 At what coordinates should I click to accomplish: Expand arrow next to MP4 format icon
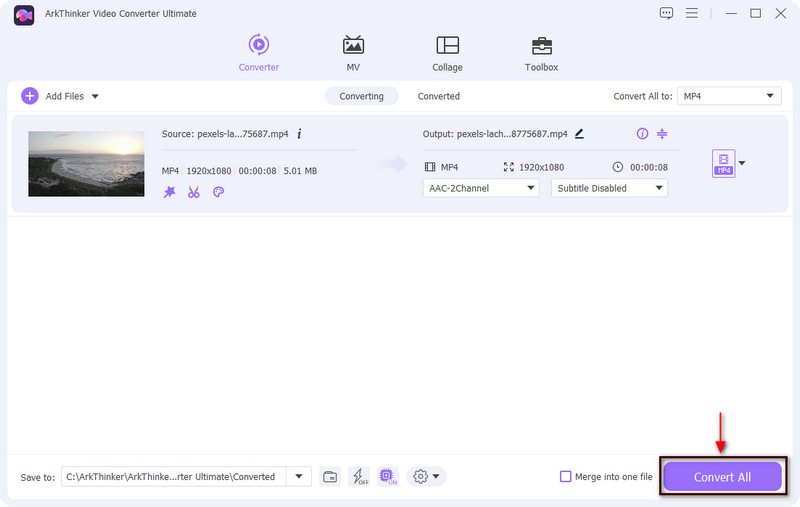coord(742,163)
